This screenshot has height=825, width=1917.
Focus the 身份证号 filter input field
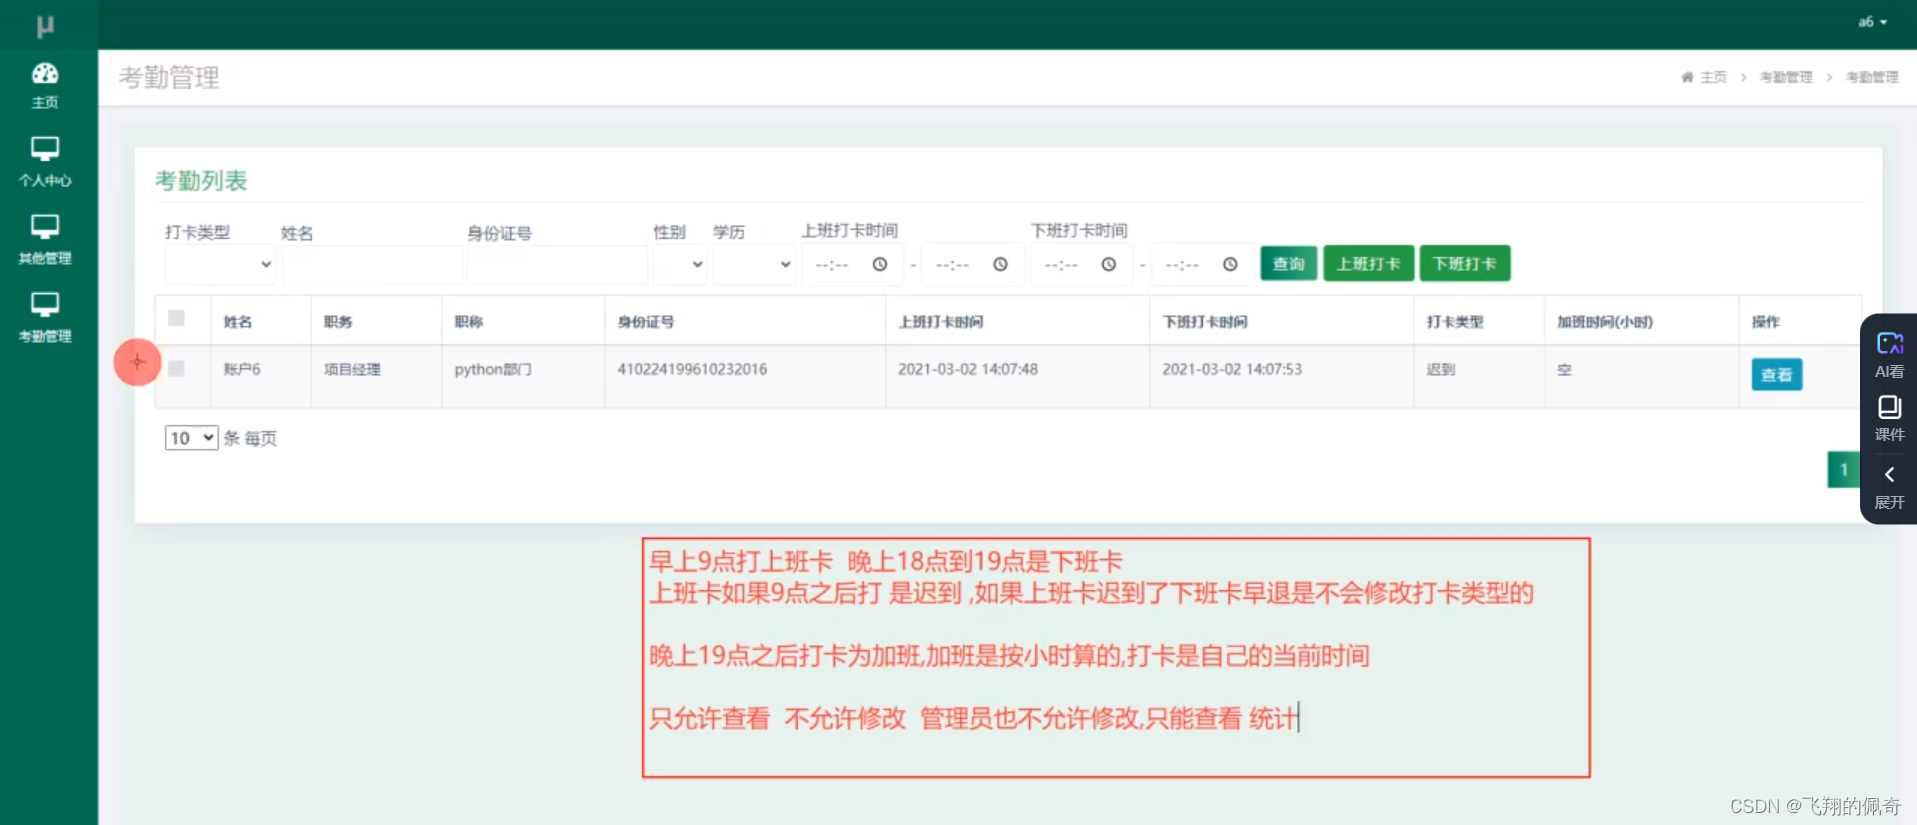pos(557,264)
